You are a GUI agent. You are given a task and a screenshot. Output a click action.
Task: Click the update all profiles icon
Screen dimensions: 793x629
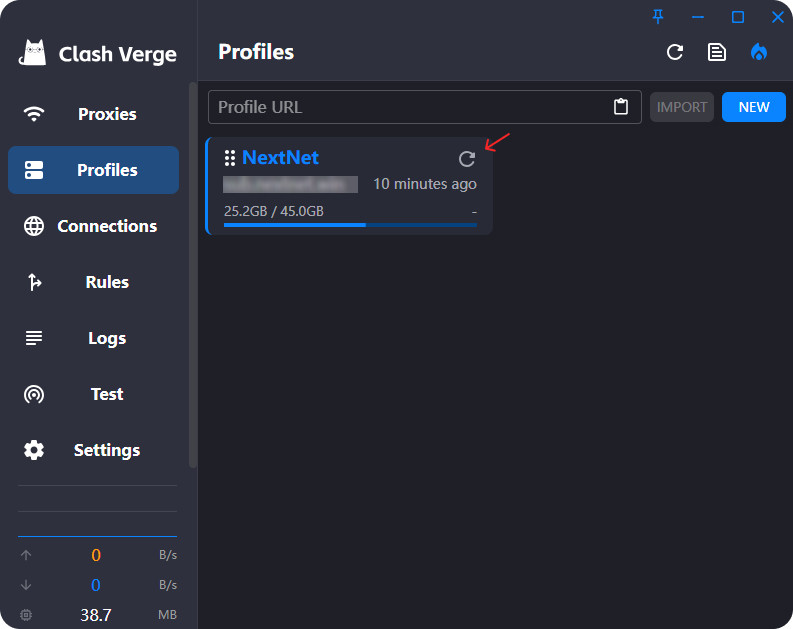click(675, 52)
